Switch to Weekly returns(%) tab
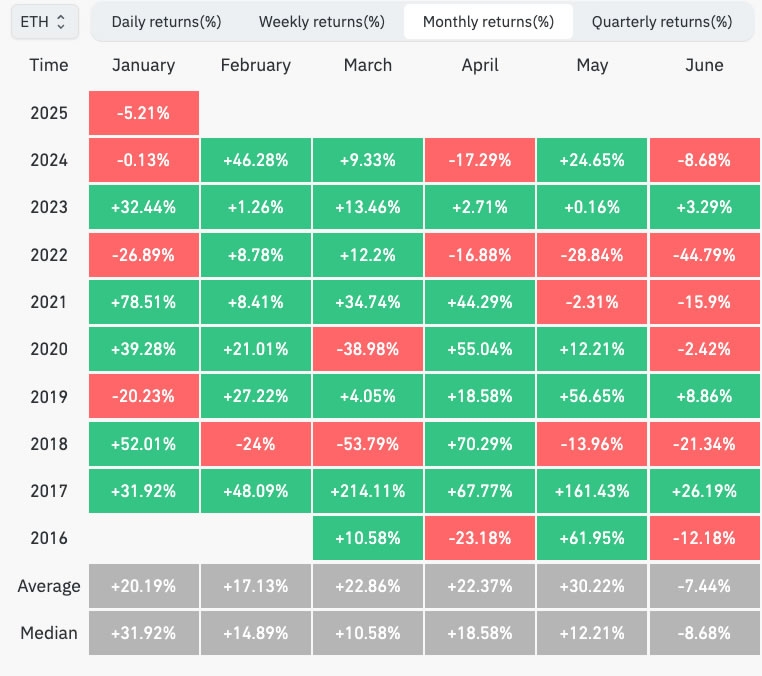The height and width of the screenshot is (676, 762). pyautogui.click(x=321, y=21)
